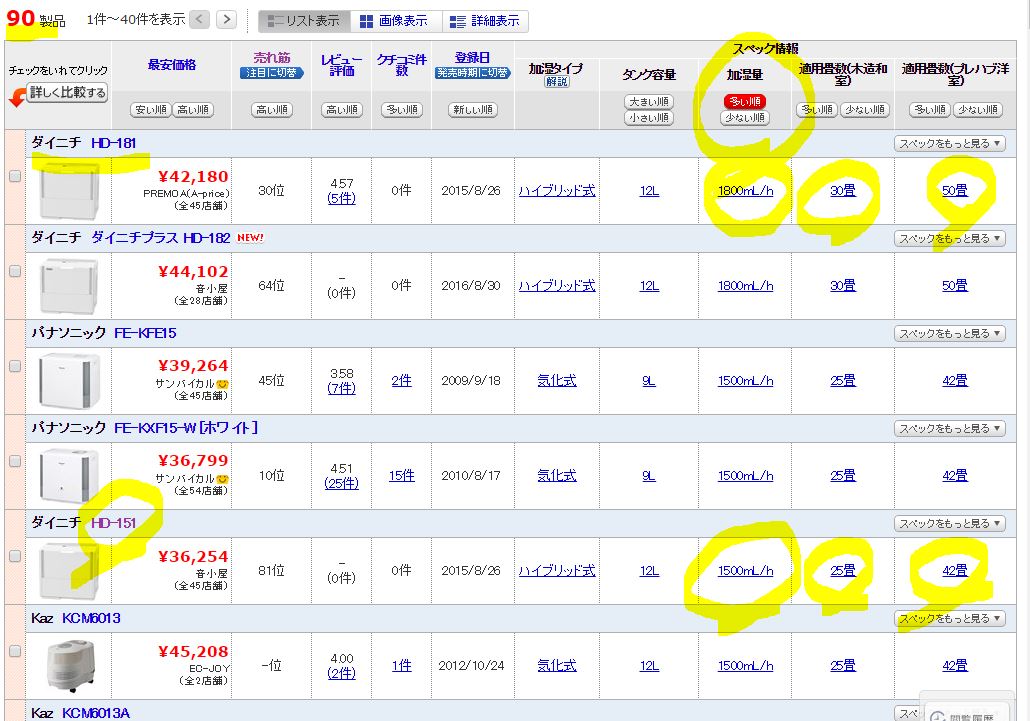The height and width of the screenshot is (721, 1030).
Task: Click ハイブリッド式 type link for HD-181
Action: (557, 190)
